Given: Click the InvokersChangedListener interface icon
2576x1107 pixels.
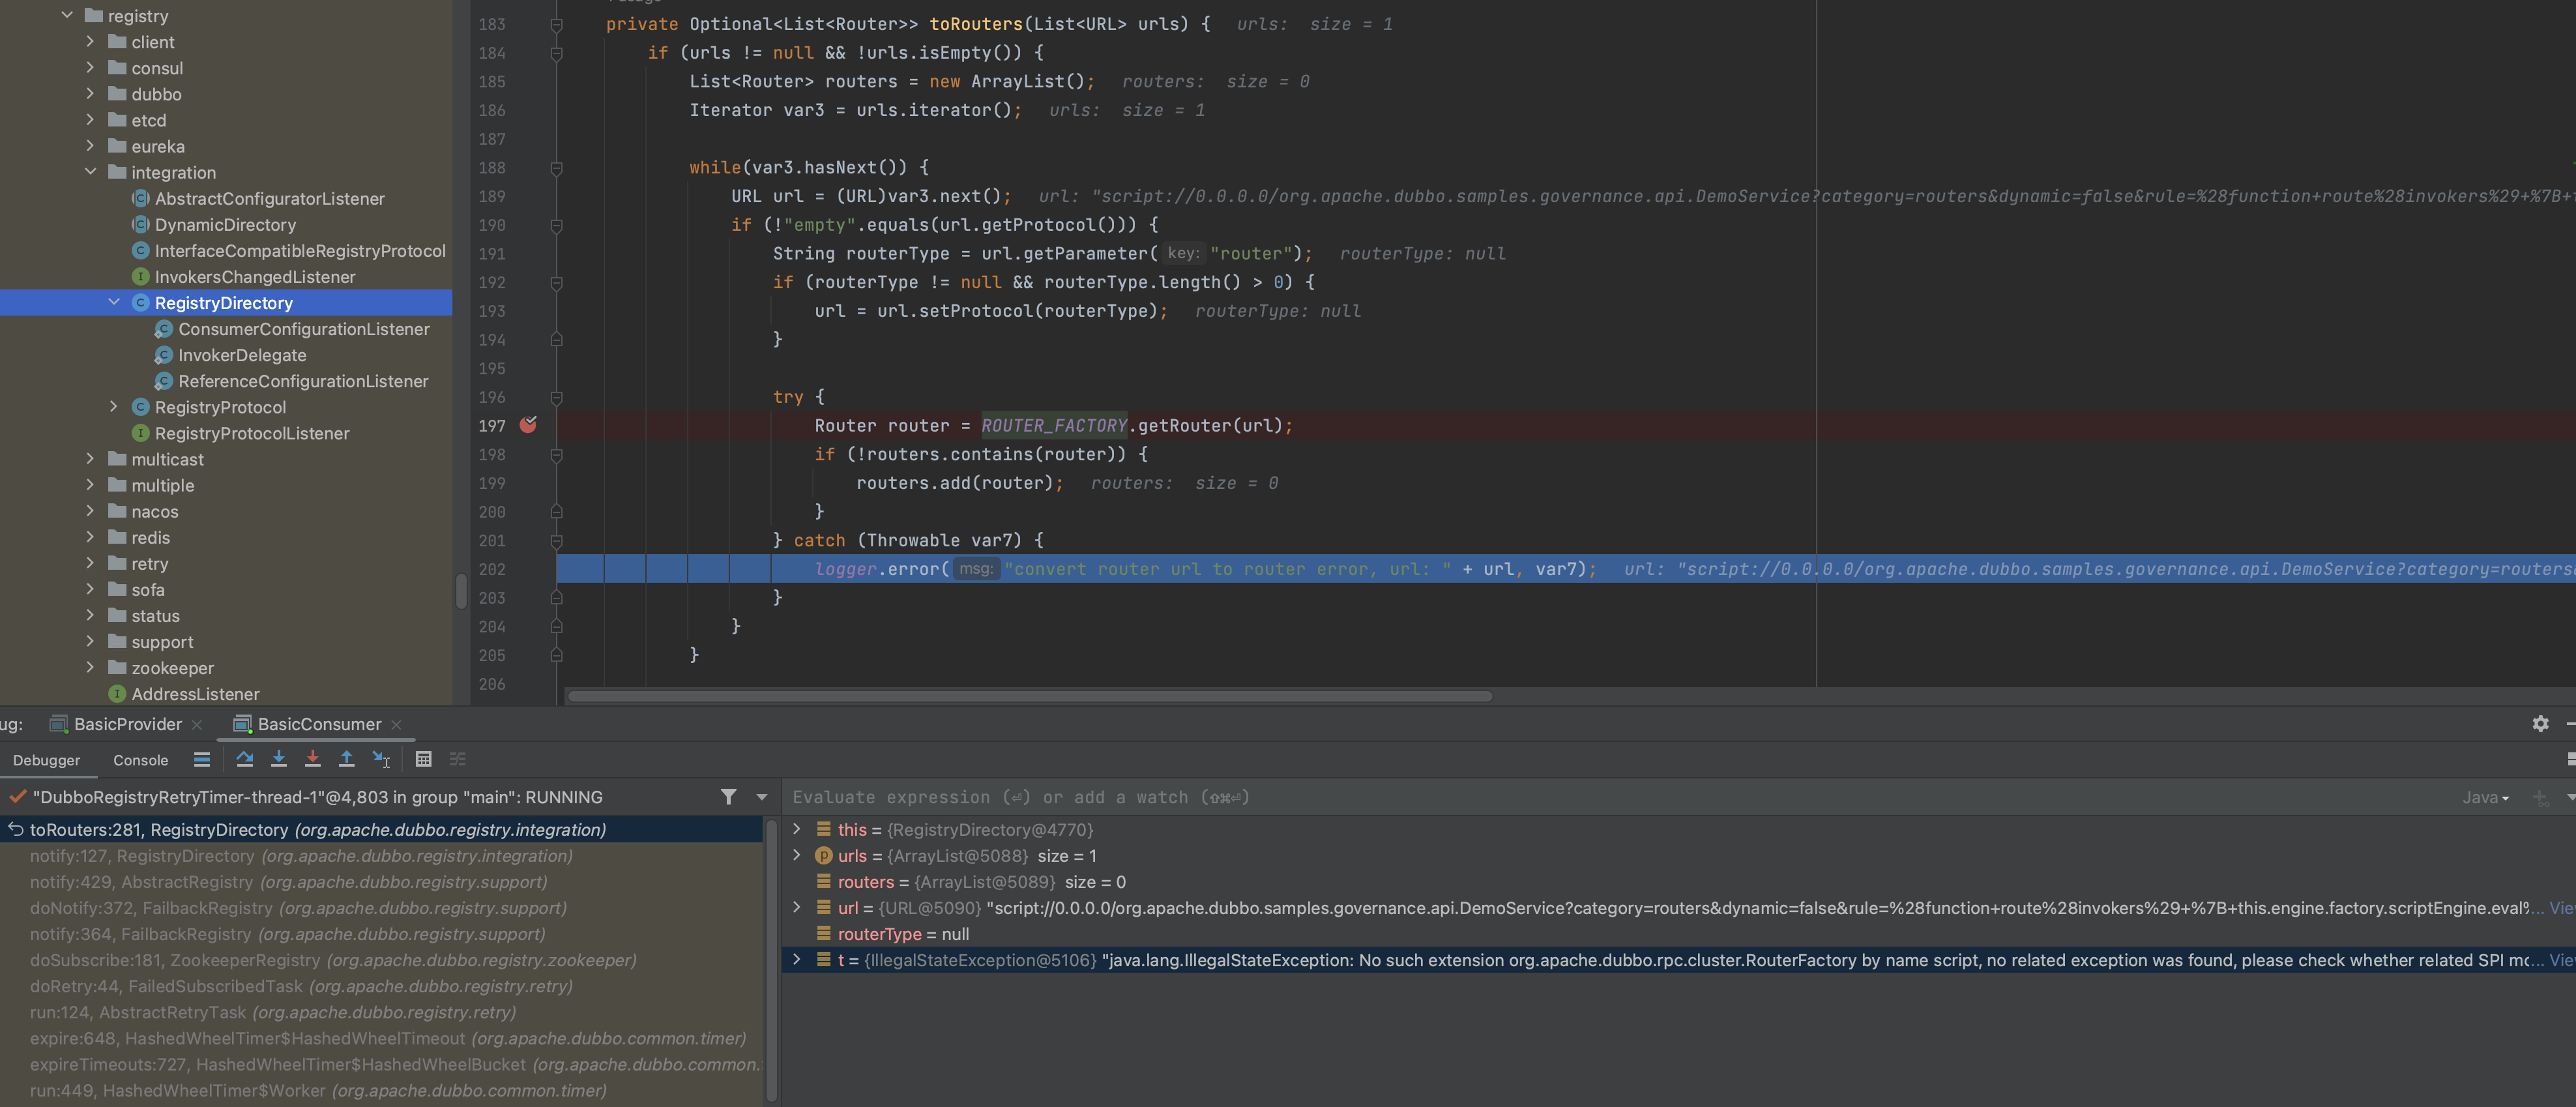Looking at the screenshot, I should tap(141, 276).
